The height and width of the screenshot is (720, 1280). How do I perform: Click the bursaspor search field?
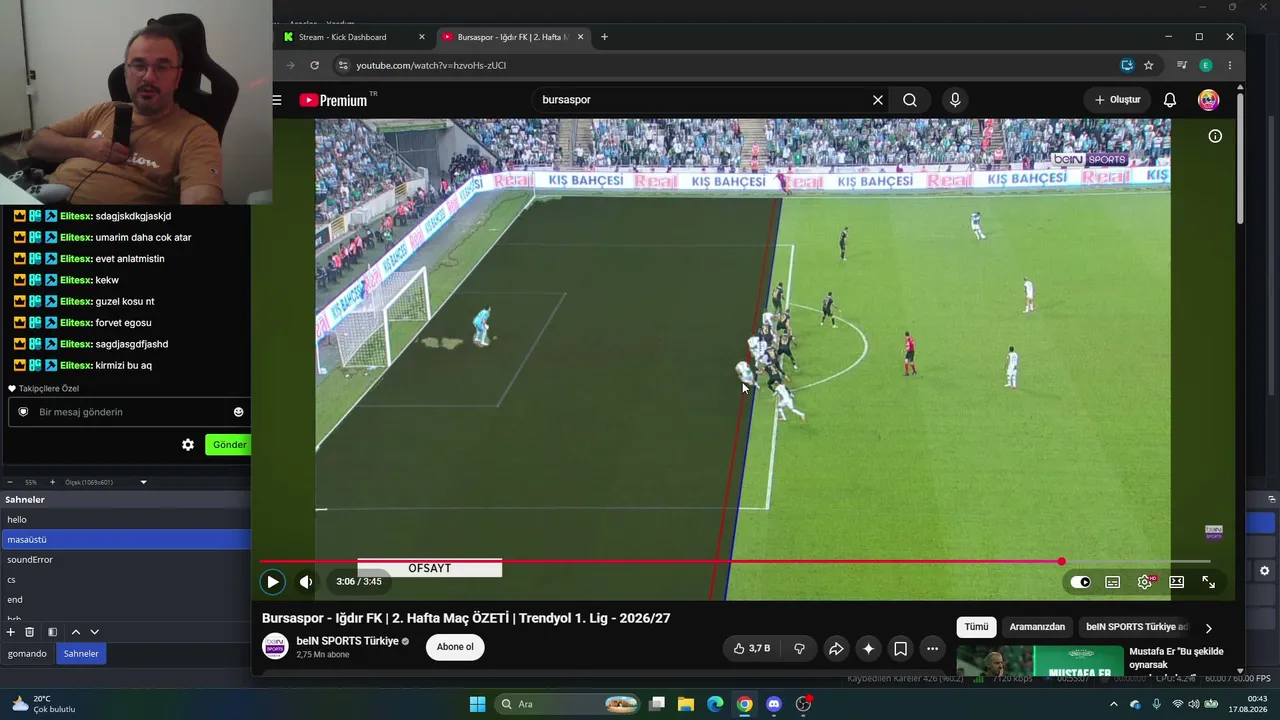[x=700, y=100]
